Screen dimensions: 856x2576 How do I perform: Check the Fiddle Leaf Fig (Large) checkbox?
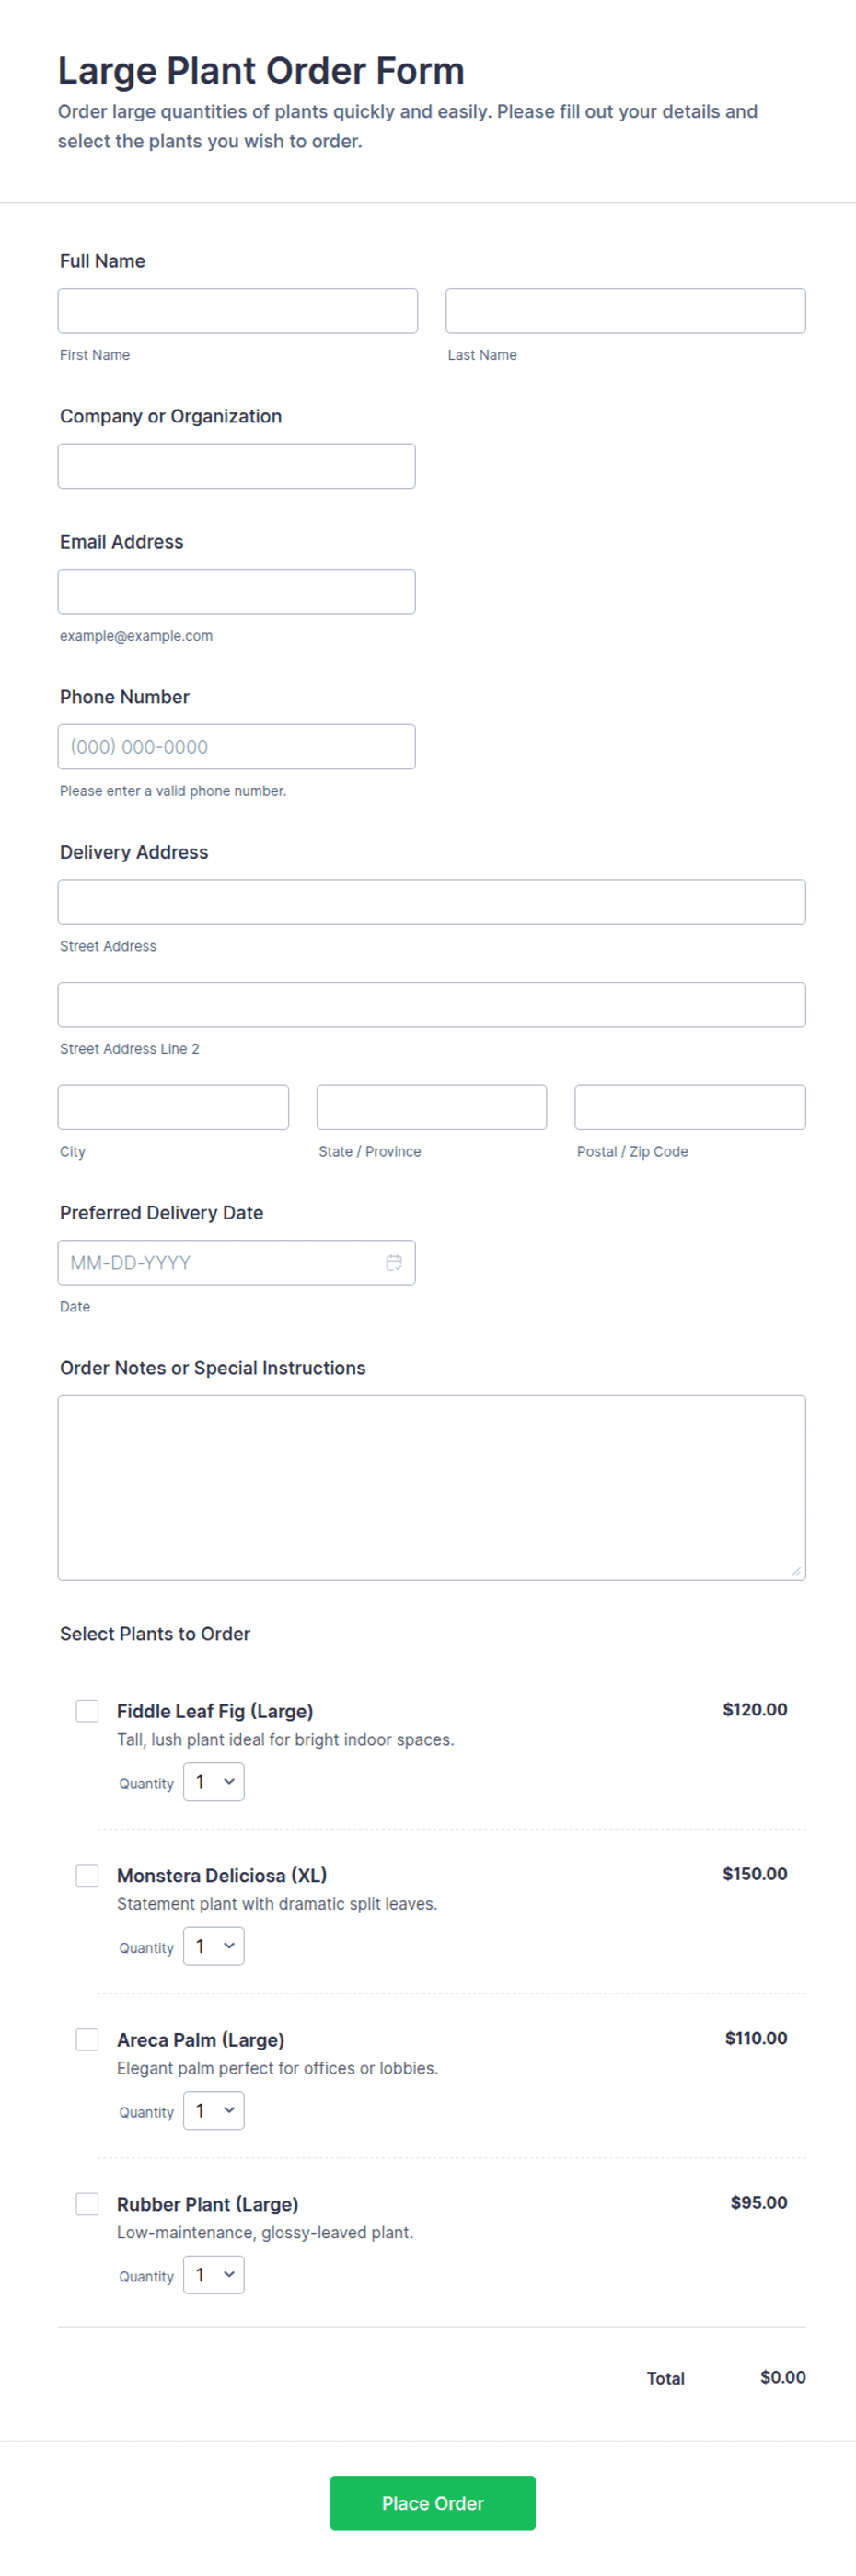click(87, 1710)
